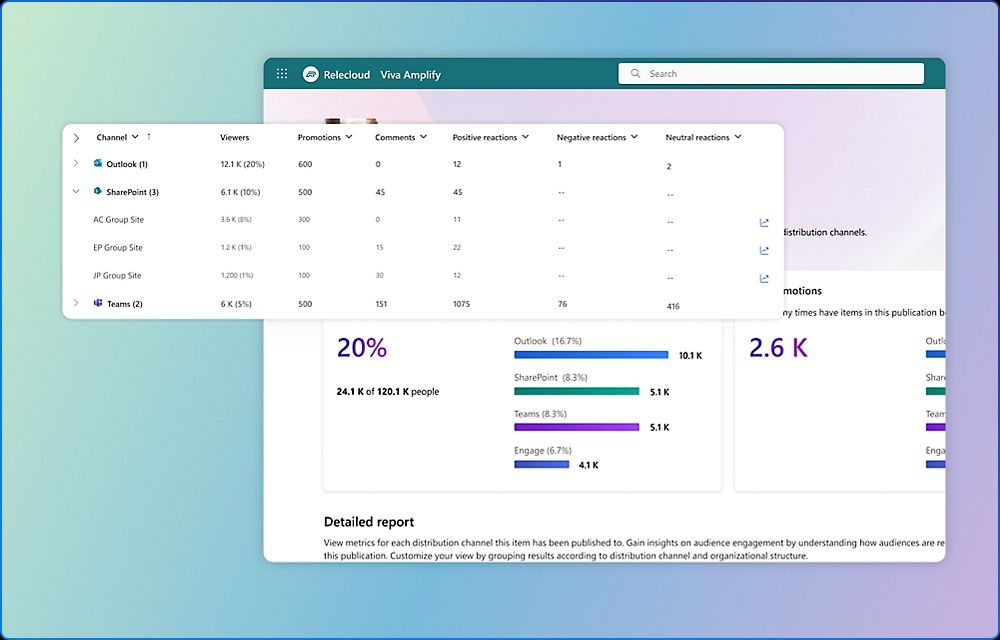Click Teams negative reactions value 76
Viewport: 1000px width, 640px height.
pos(562,303)
